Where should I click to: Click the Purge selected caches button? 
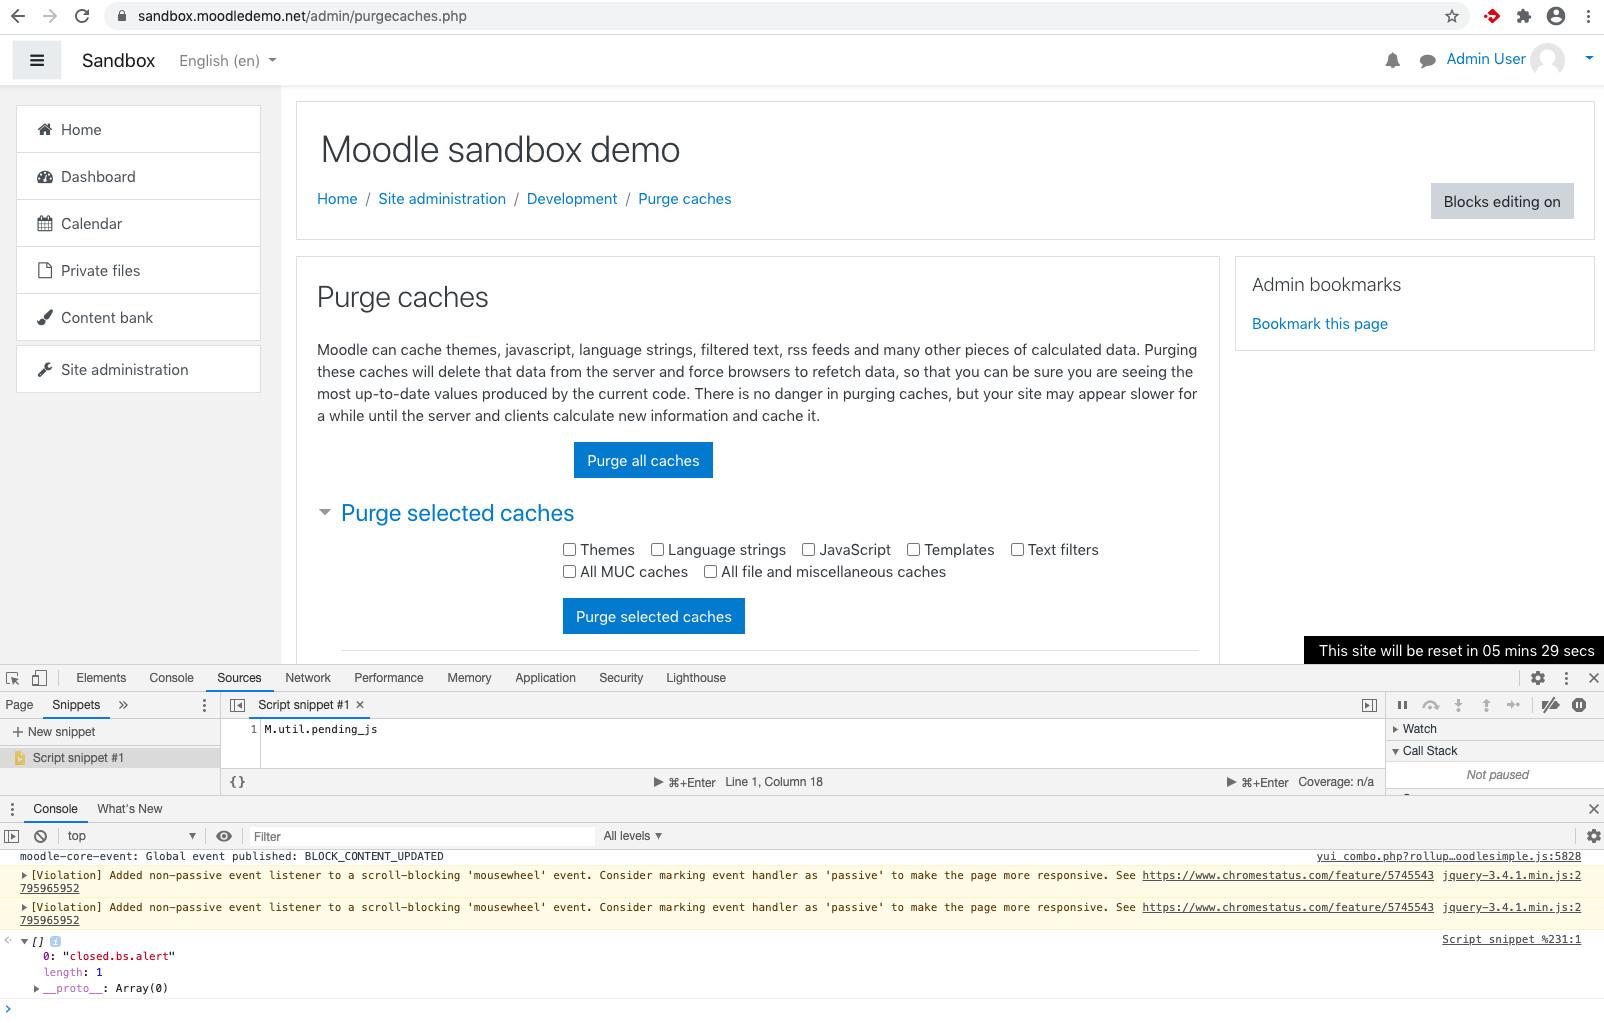click(654, 616)
